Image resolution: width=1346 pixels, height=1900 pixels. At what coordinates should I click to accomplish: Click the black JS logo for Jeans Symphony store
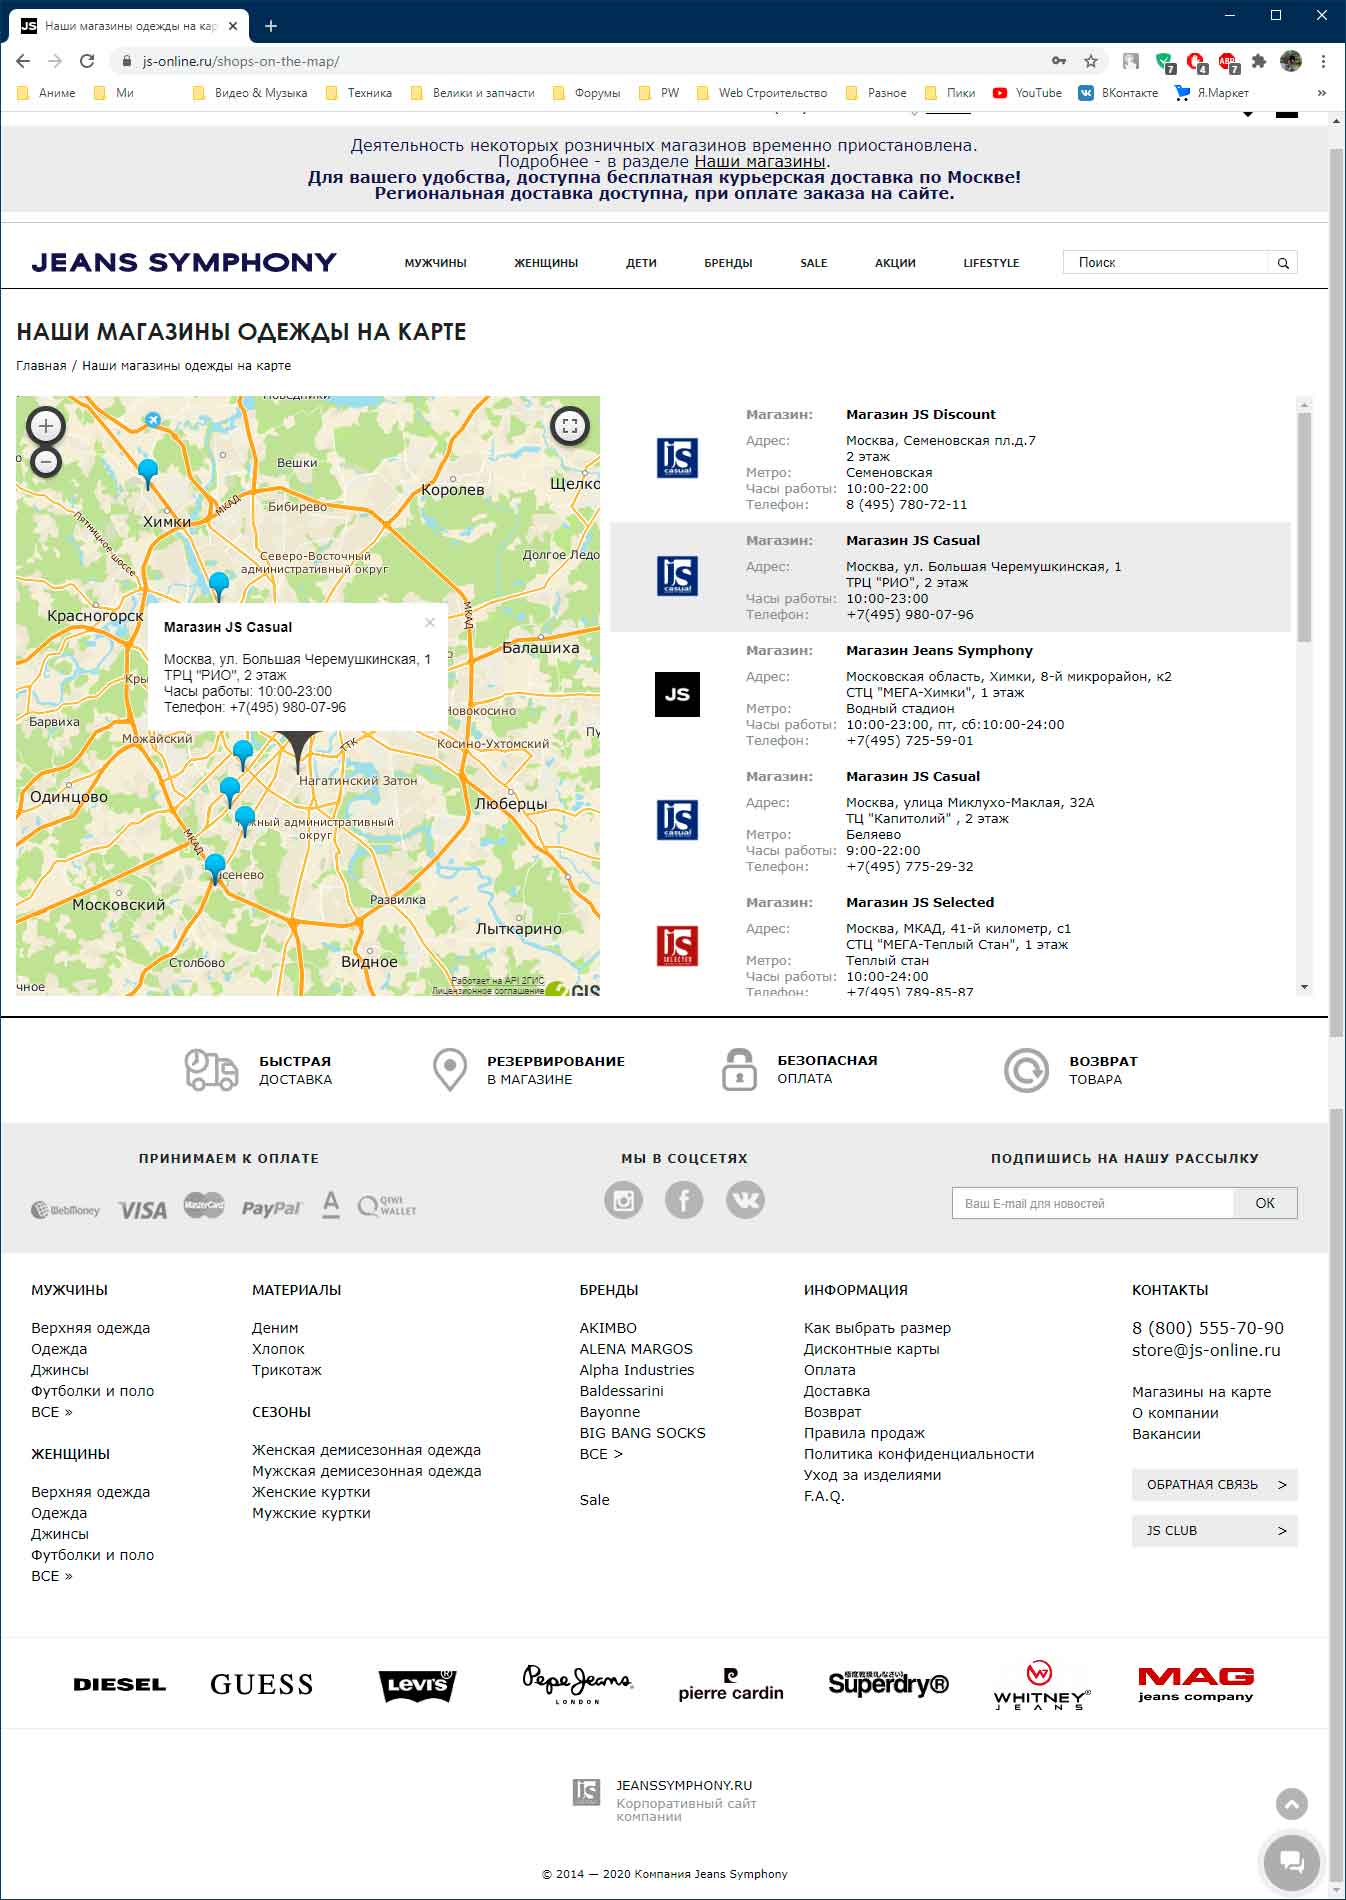point(677,694)
